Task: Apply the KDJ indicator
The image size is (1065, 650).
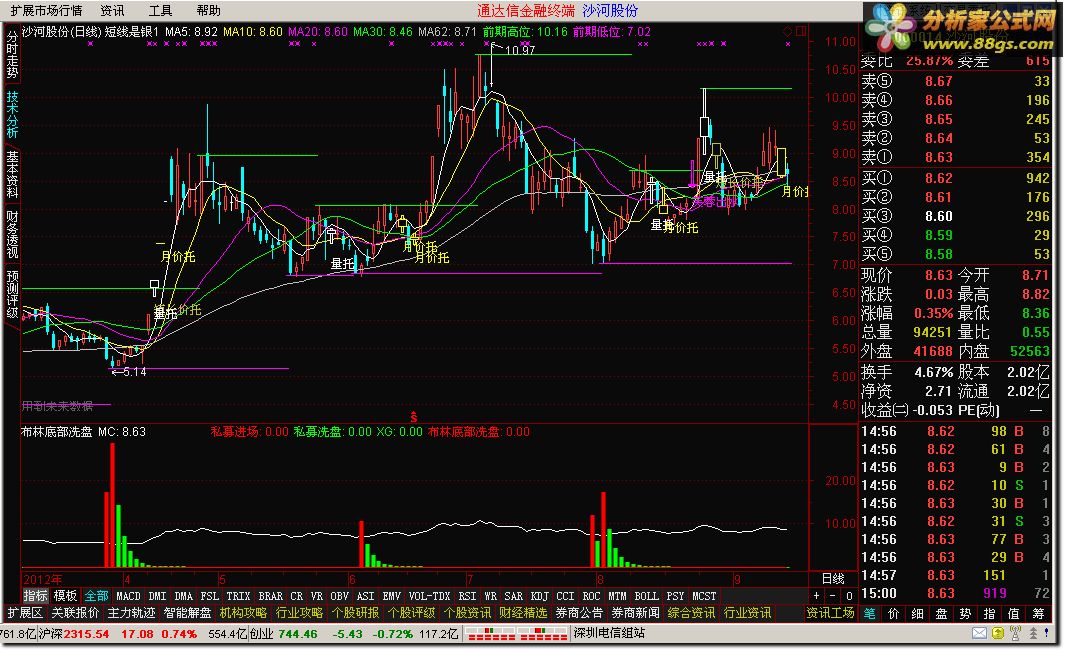Action: [539, 596]
